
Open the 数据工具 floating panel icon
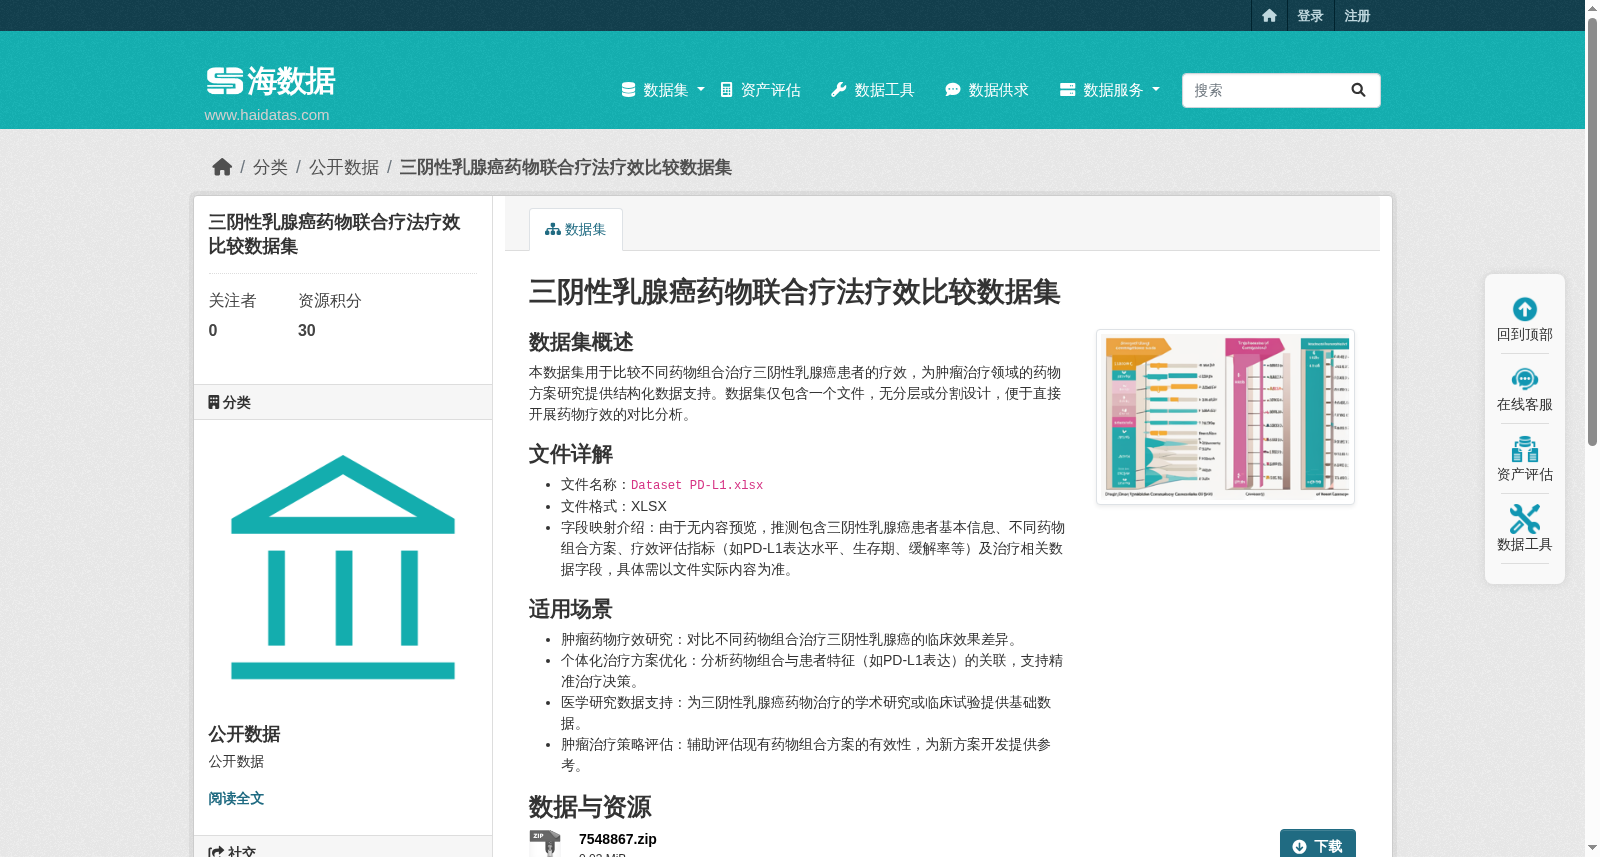click(1525, 519)
